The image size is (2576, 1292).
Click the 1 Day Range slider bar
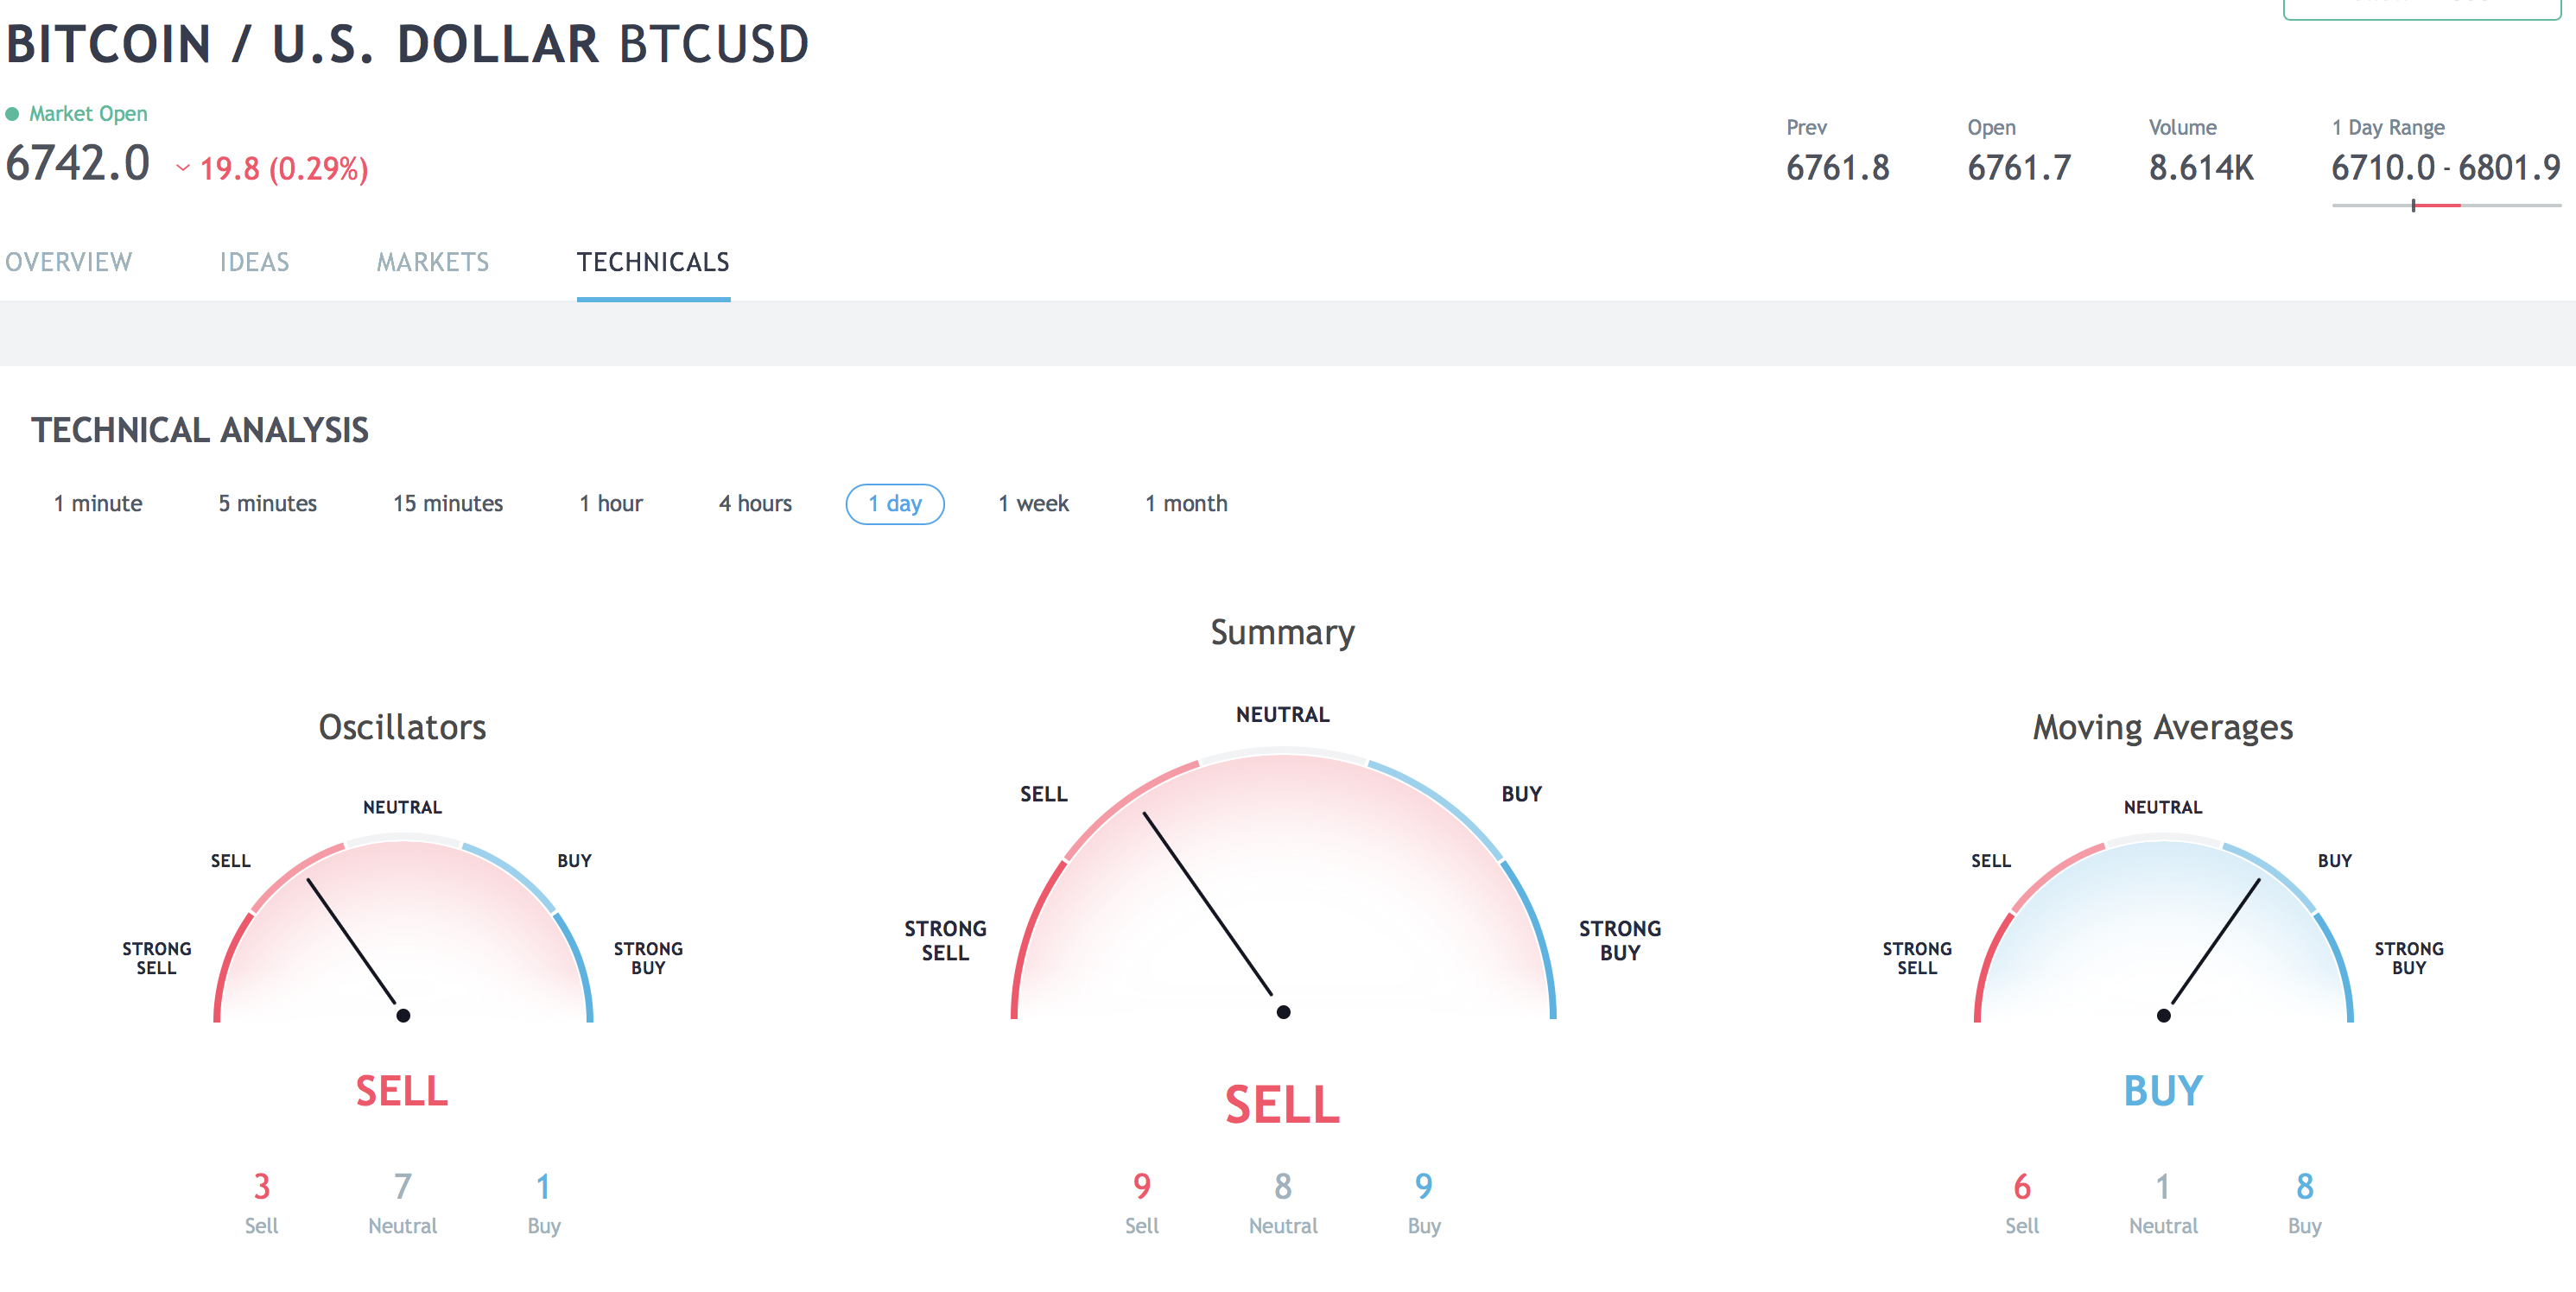pos(2446,205)
